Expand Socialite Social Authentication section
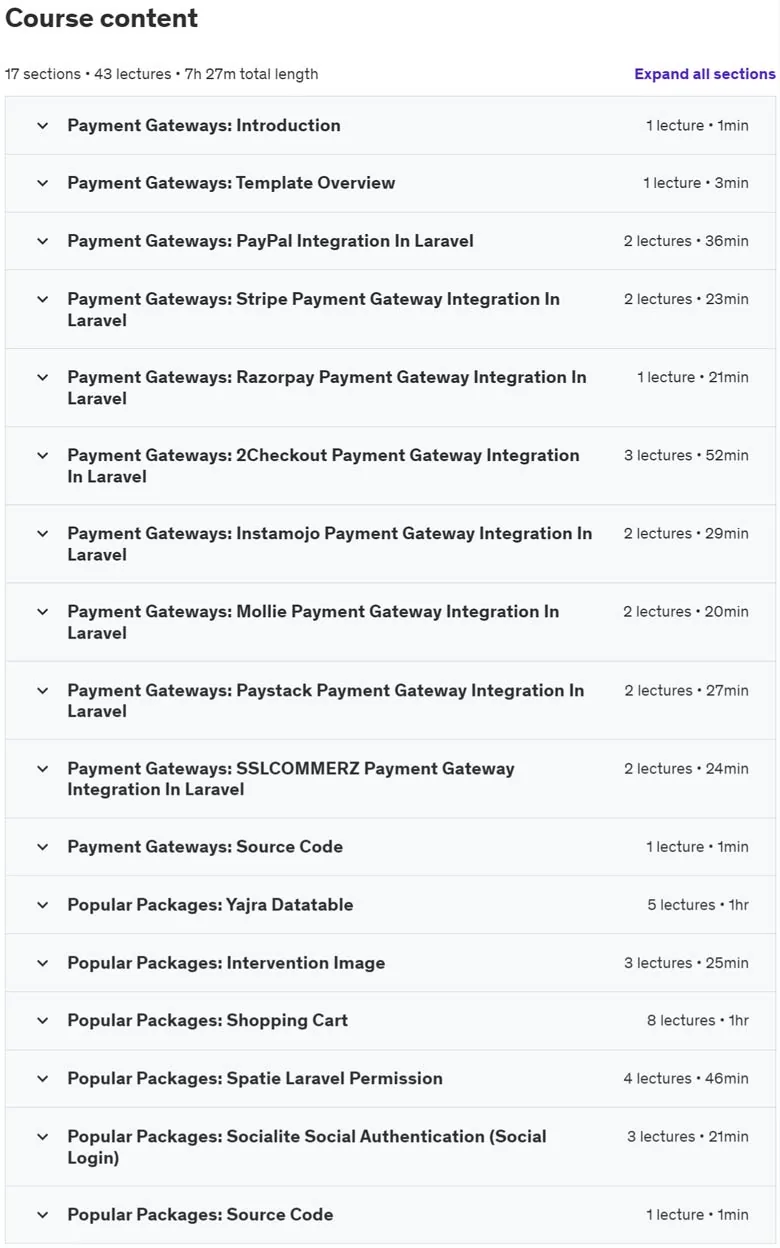The image size is (780, 1248). (x=390, y=1147)
